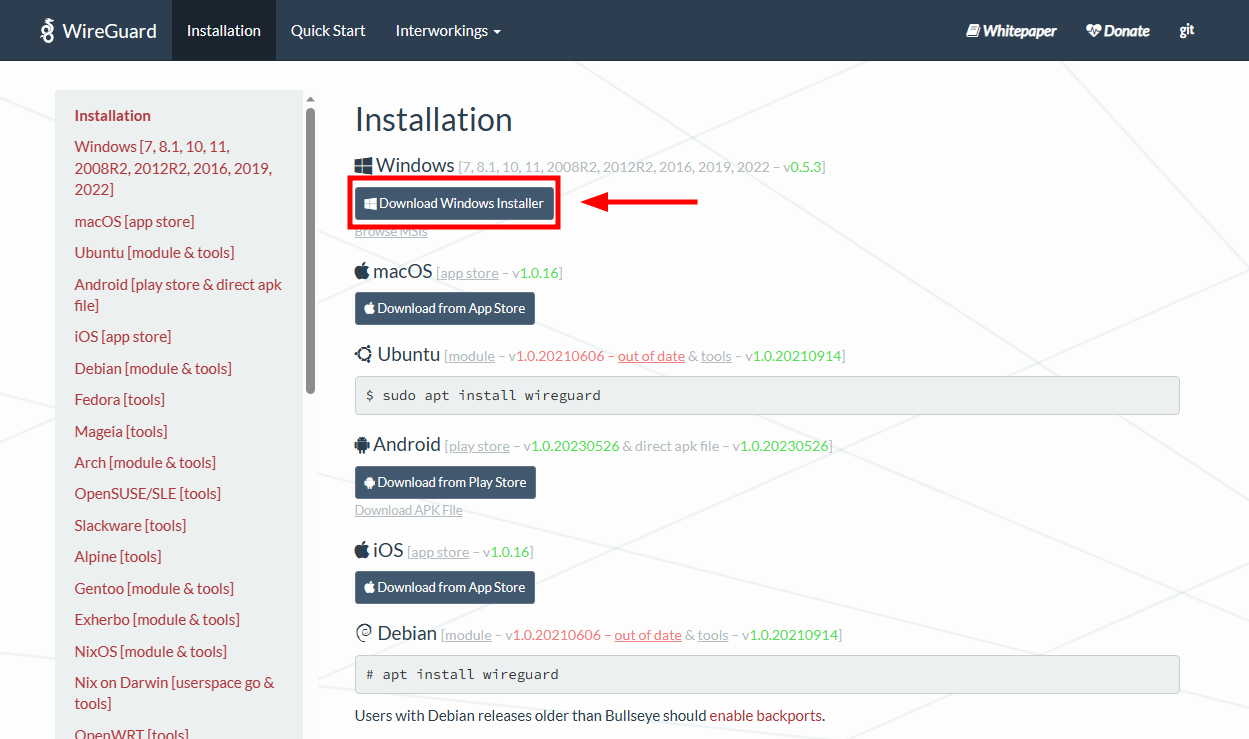Open the enable backports link
Screen dimensions: 1249x739
(765, 716)
